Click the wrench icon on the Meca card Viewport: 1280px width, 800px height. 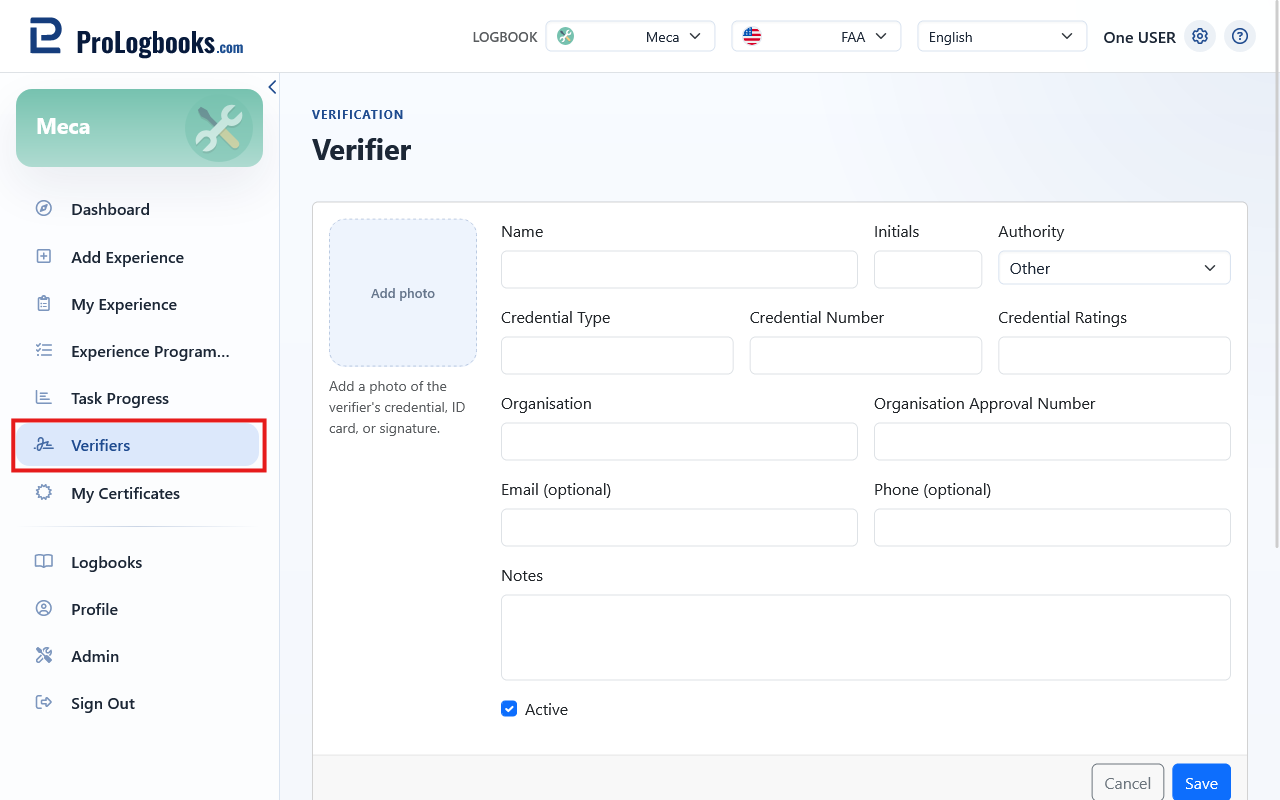(x=219, y=128)
